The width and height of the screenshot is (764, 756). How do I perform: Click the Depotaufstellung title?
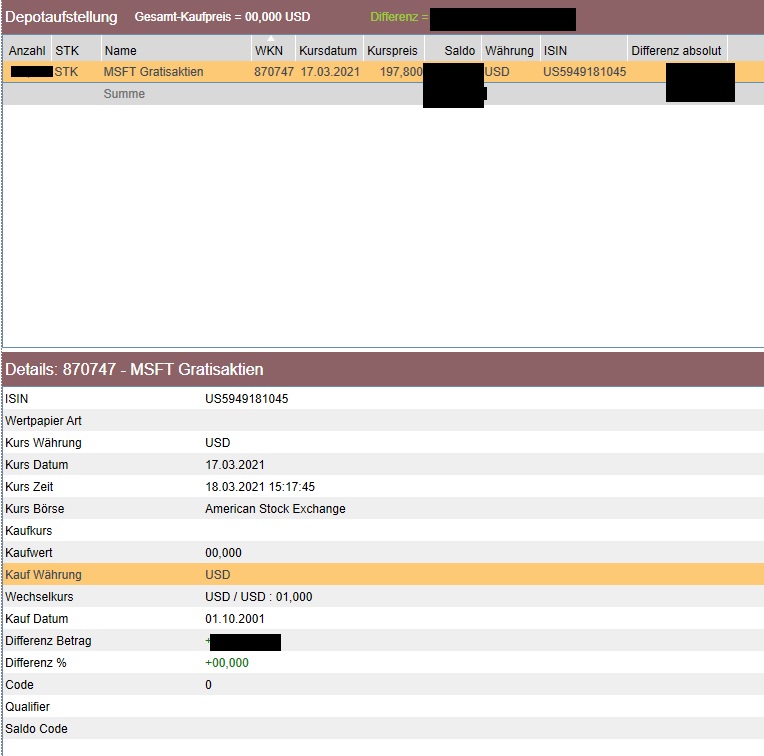pos(61,17)
